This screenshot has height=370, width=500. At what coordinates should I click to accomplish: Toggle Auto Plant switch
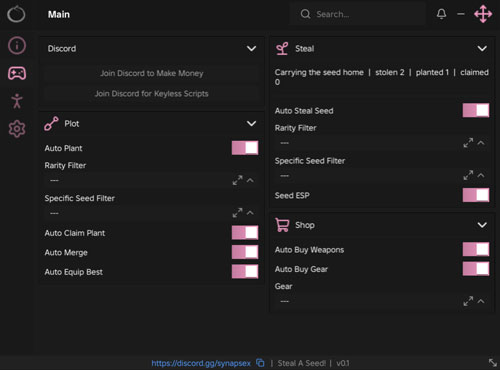tap(245, 148)
